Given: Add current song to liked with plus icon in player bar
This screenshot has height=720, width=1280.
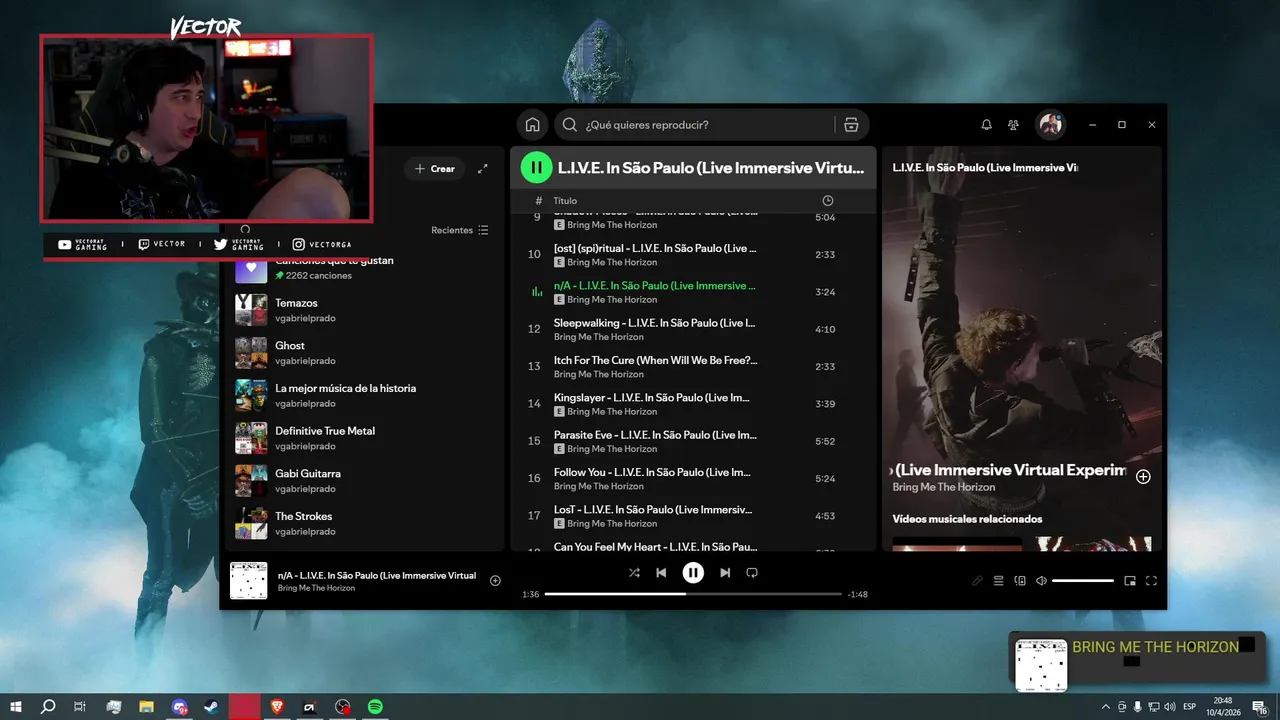Looking at the screenshot, I should pyautogui.click(x=495, y=581).
